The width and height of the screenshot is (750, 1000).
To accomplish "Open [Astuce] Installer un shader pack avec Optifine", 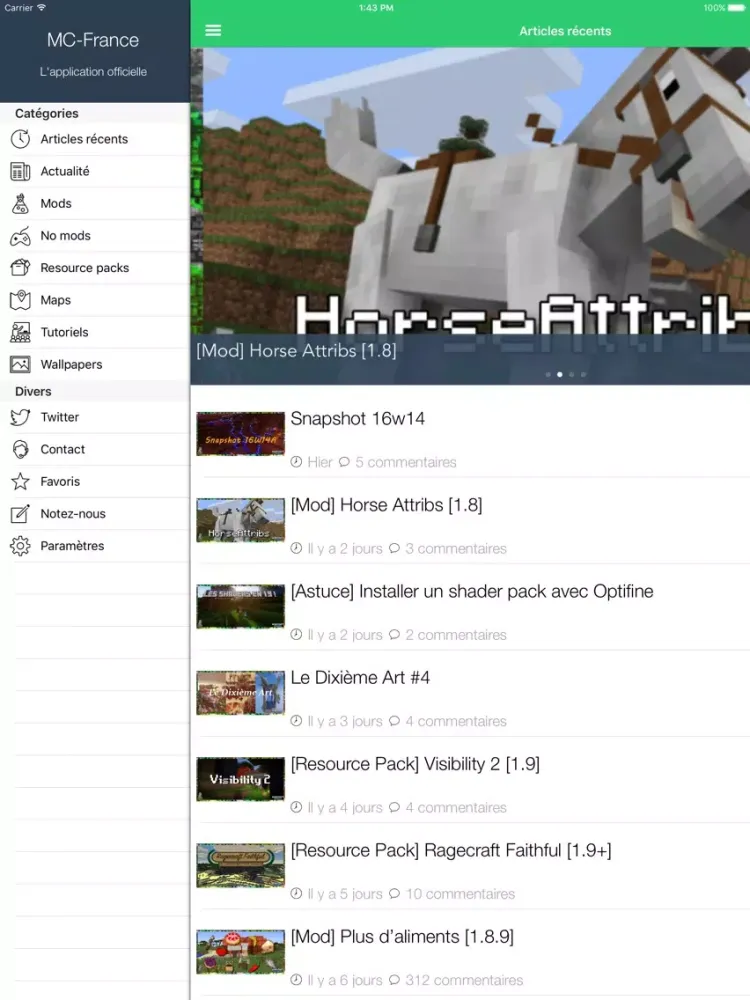I will pos(472,591).
